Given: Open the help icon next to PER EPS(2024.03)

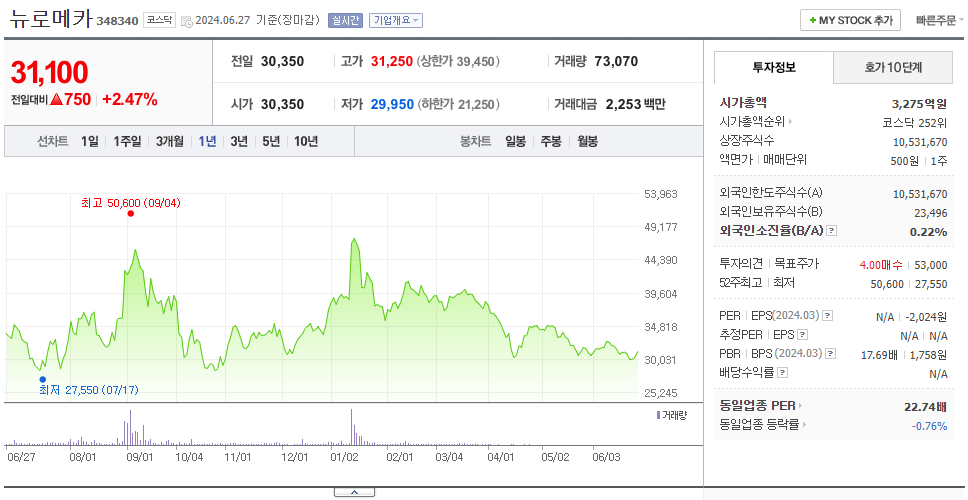Looking at the screenshot, I should pyautogui.click(x=828, y=316).
